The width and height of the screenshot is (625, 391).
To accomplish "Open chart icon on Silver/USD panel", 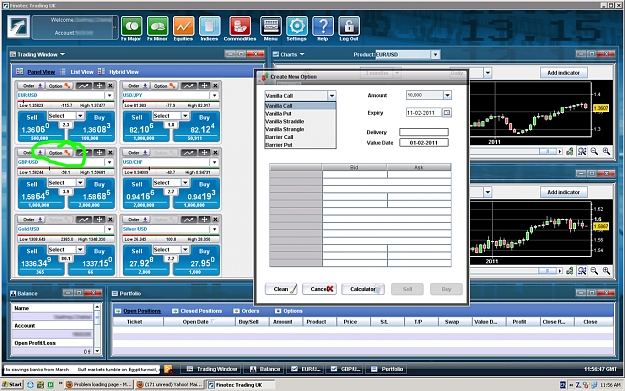I will coord(189,220).
